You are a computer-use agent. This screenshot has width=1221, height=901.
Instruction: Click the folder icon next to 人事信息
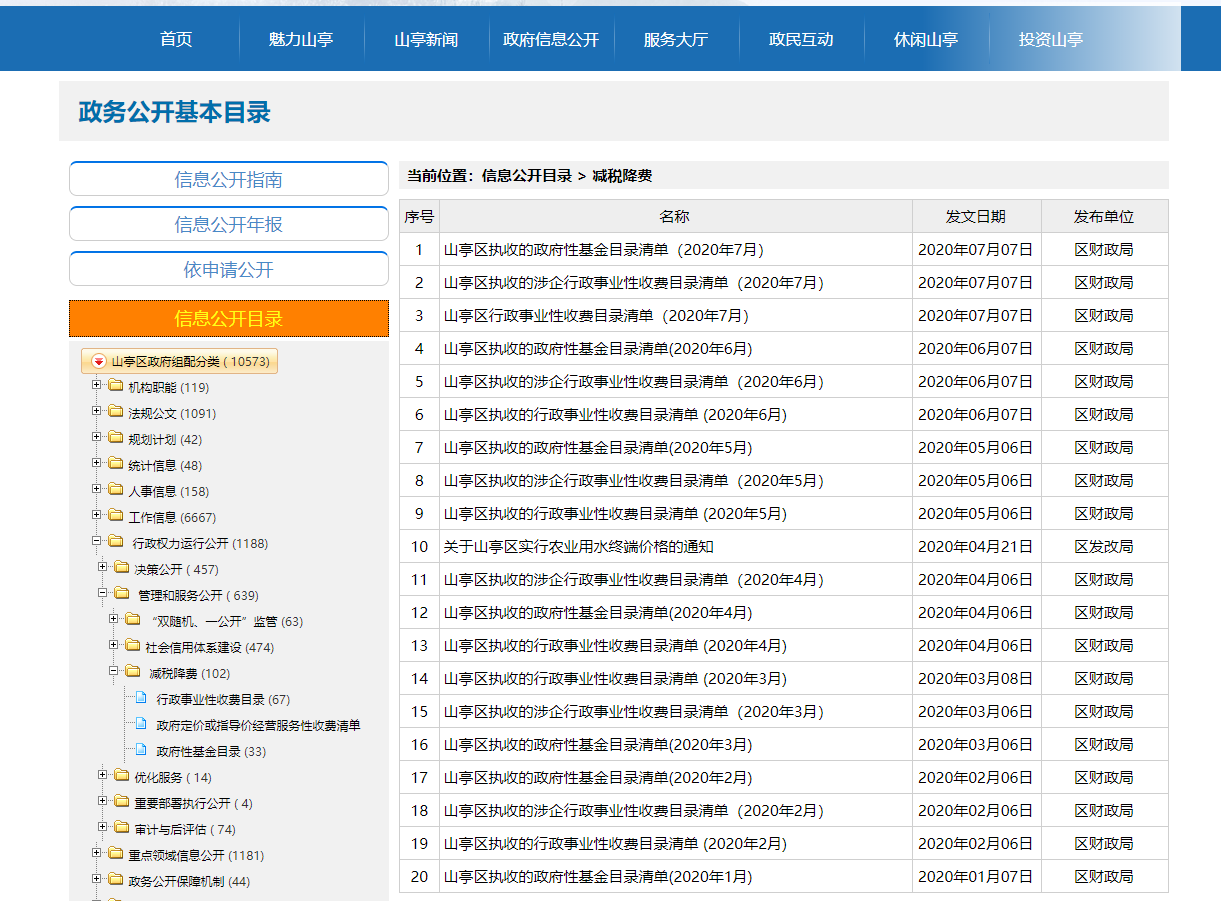115,490
